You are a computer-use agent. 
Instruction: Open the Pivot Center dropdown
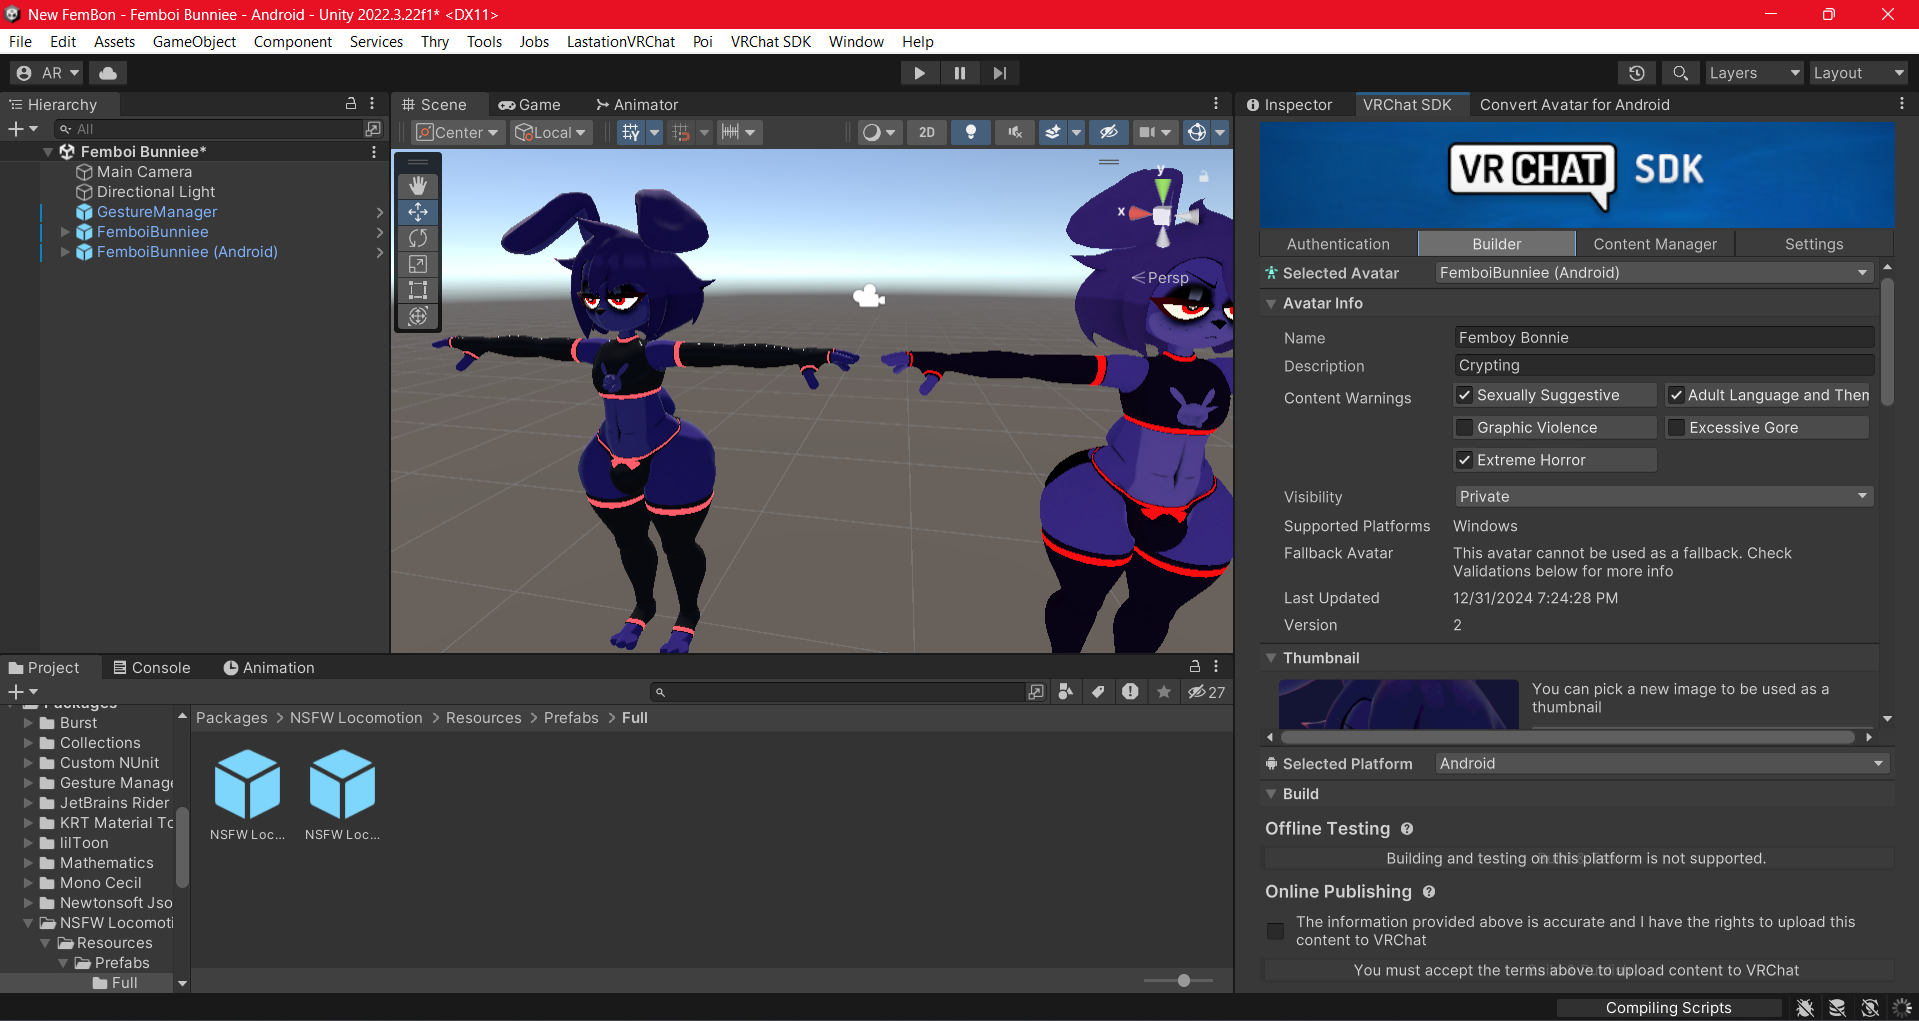pos(458,132)
